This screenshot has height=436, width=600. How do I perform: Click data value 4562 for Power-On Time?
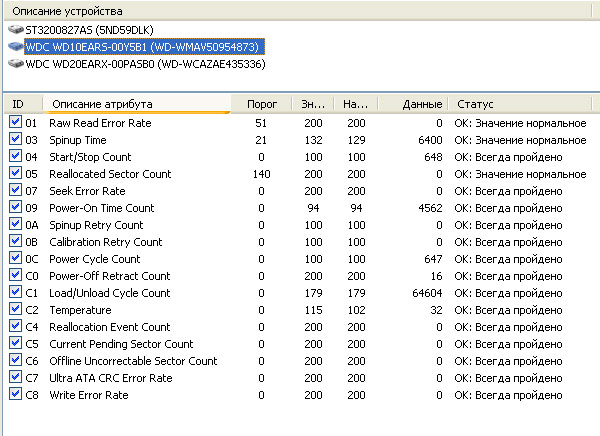click(430, 208)
